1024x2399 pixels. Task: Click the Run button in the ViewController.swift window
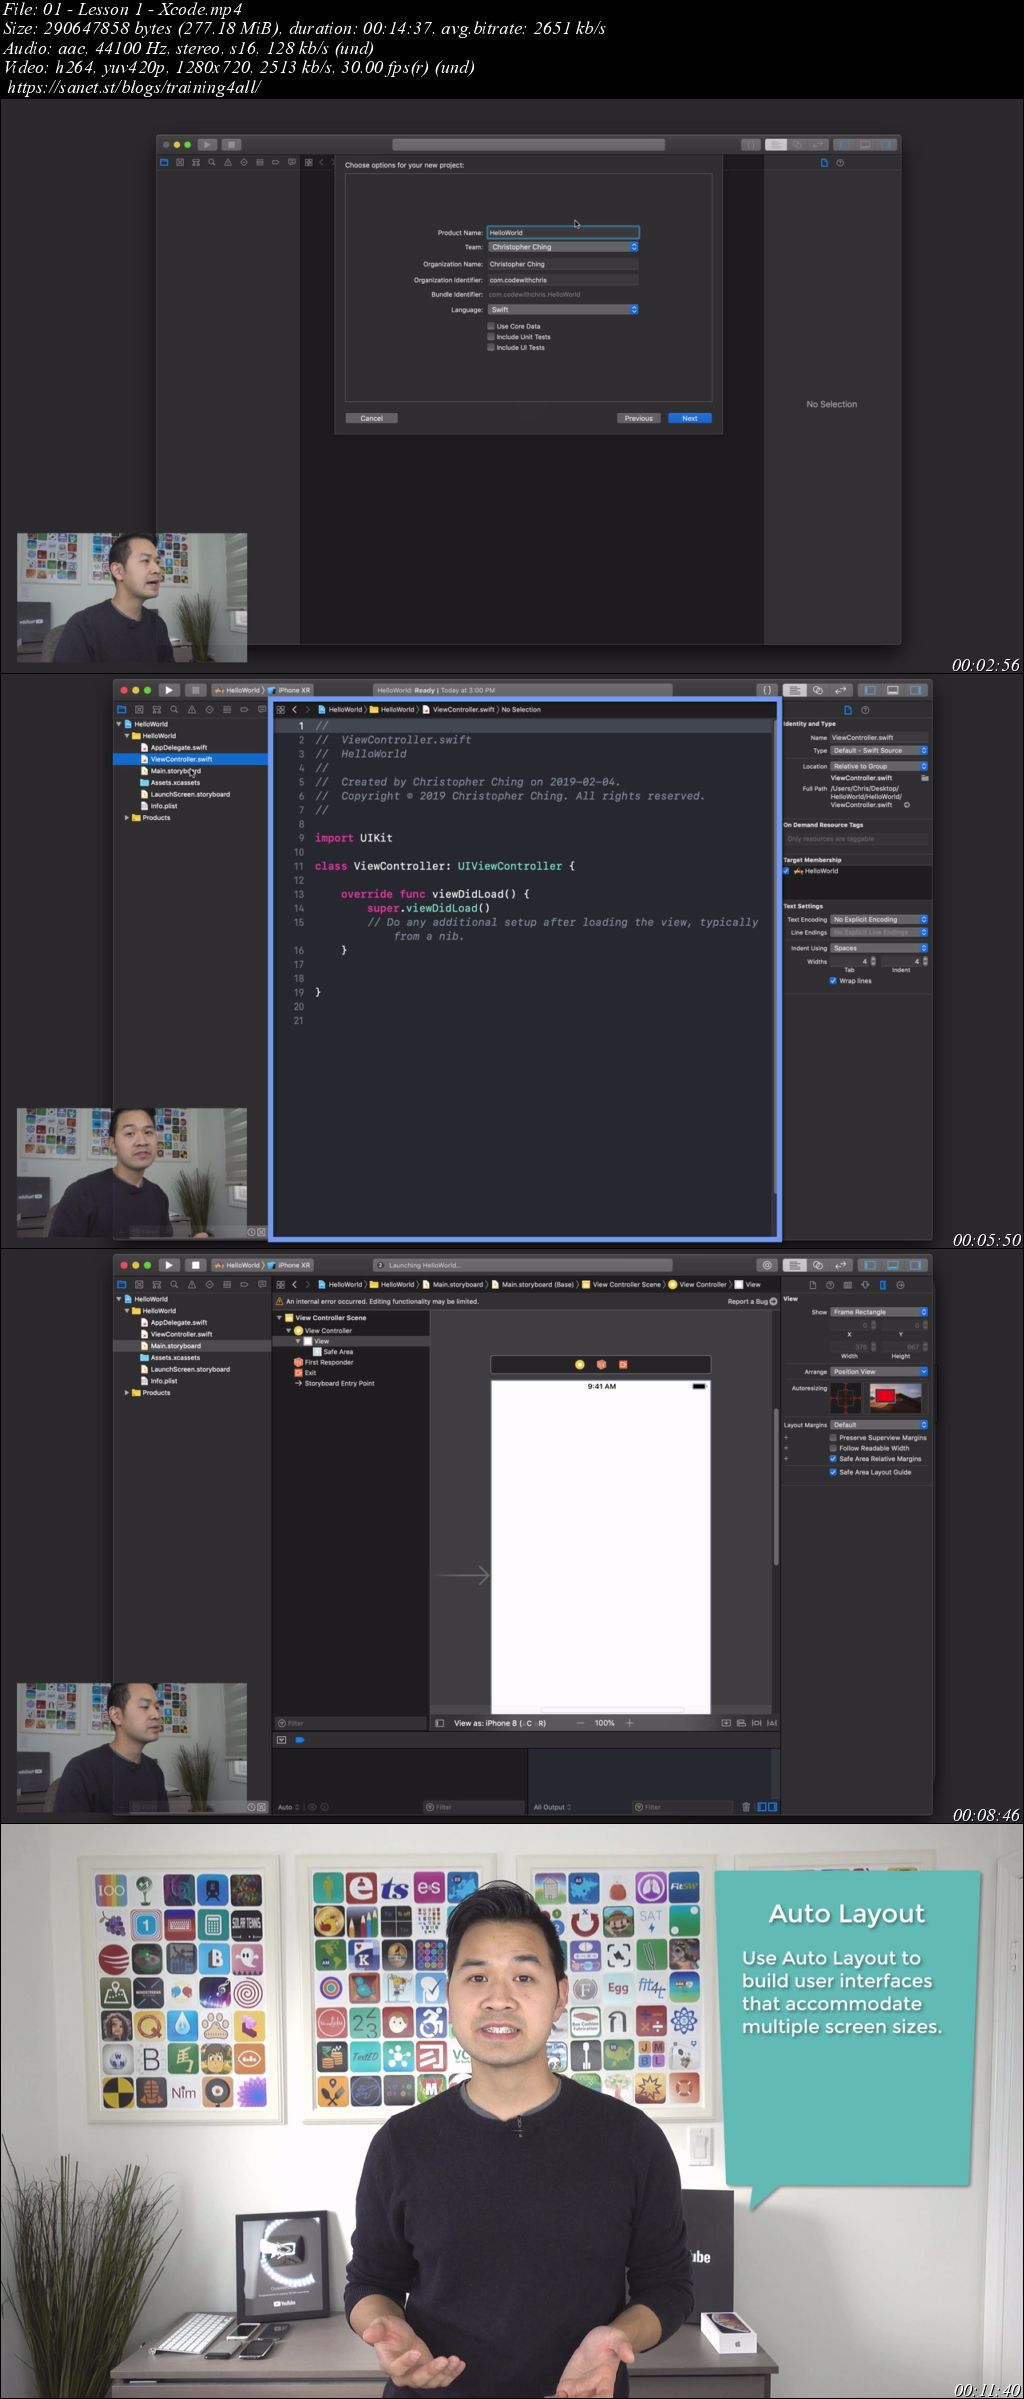tap(169, 690)
